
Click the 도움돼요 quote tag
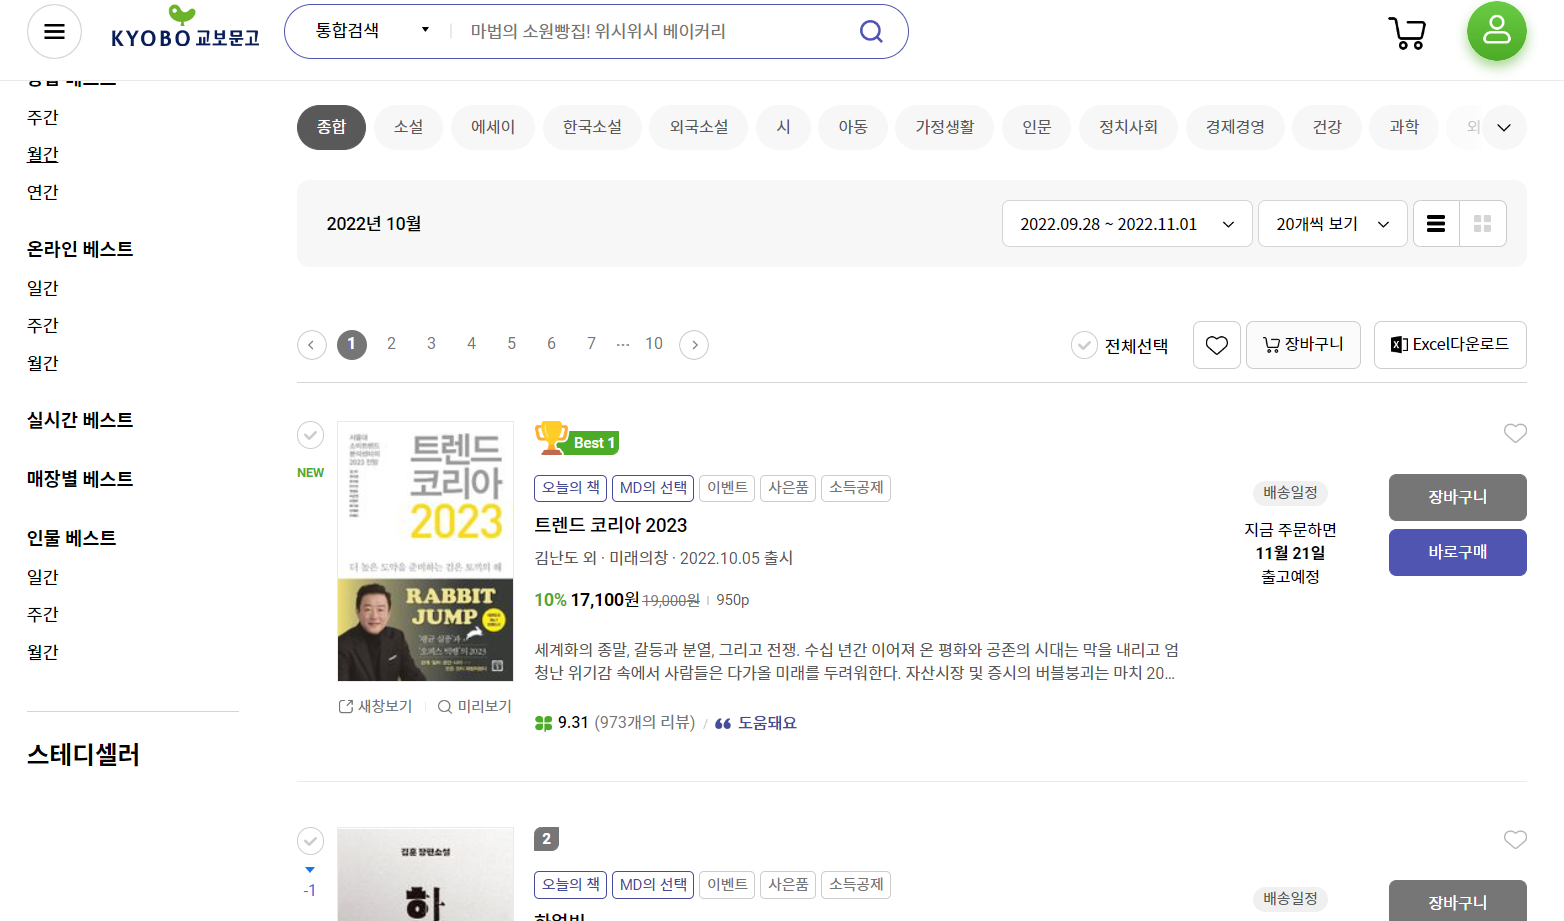pos(756,723)
